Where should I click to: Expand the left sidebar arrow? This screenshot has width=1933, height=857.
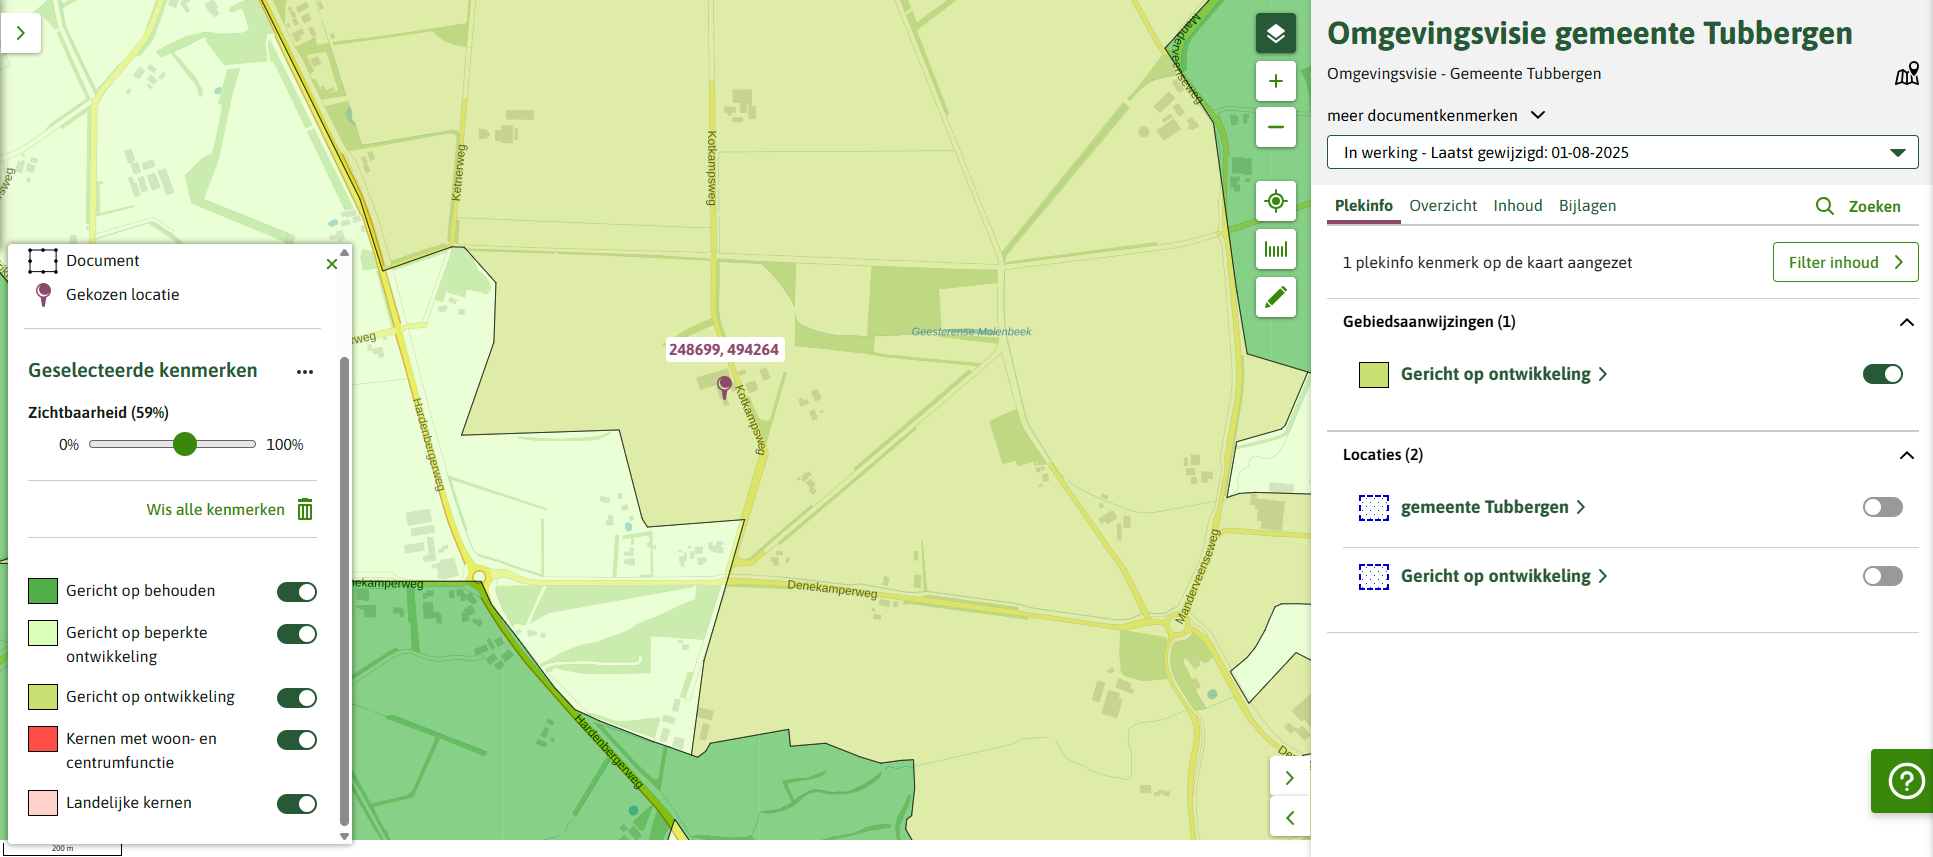(20, 33)
